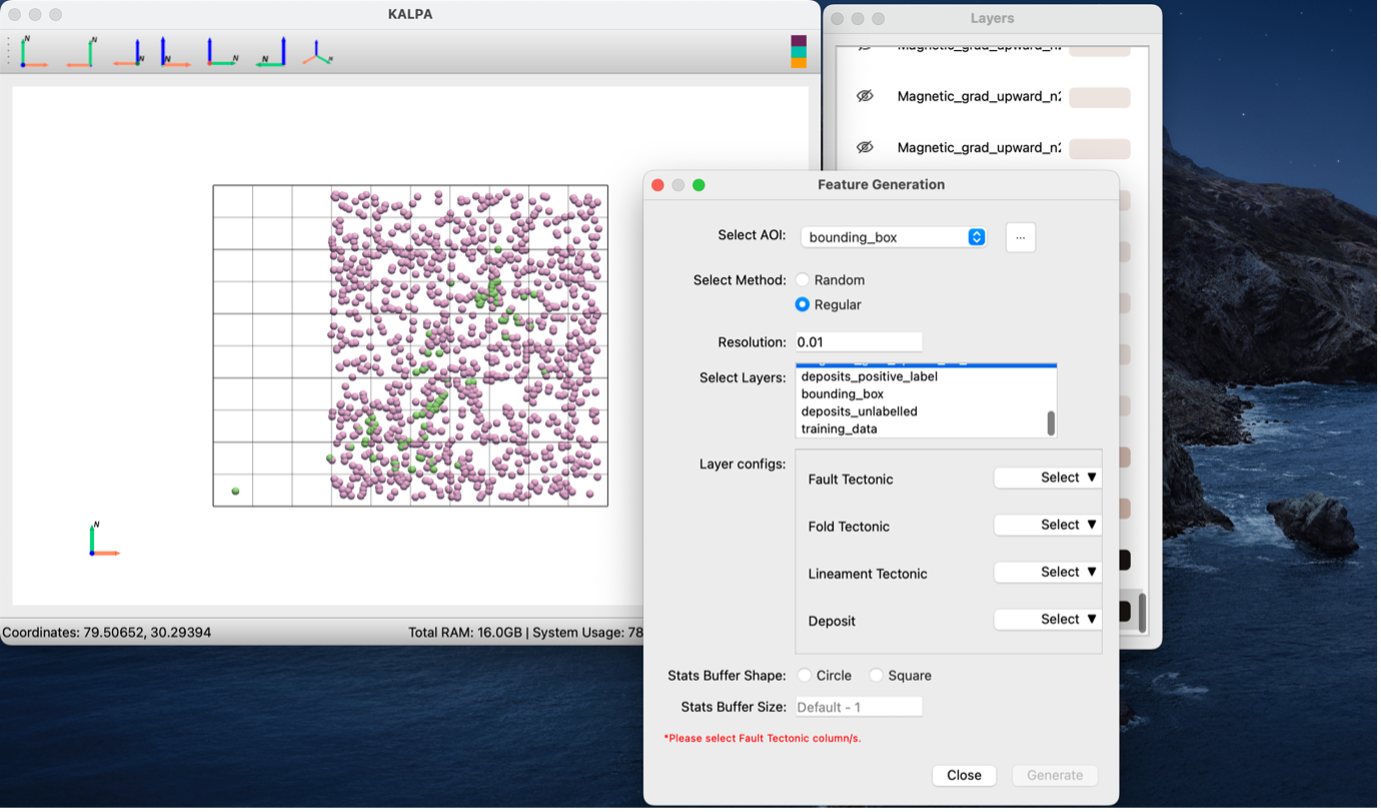1381x812 pixels.
Task: Set stats buffer shape to Square
Action: [876, 676]
